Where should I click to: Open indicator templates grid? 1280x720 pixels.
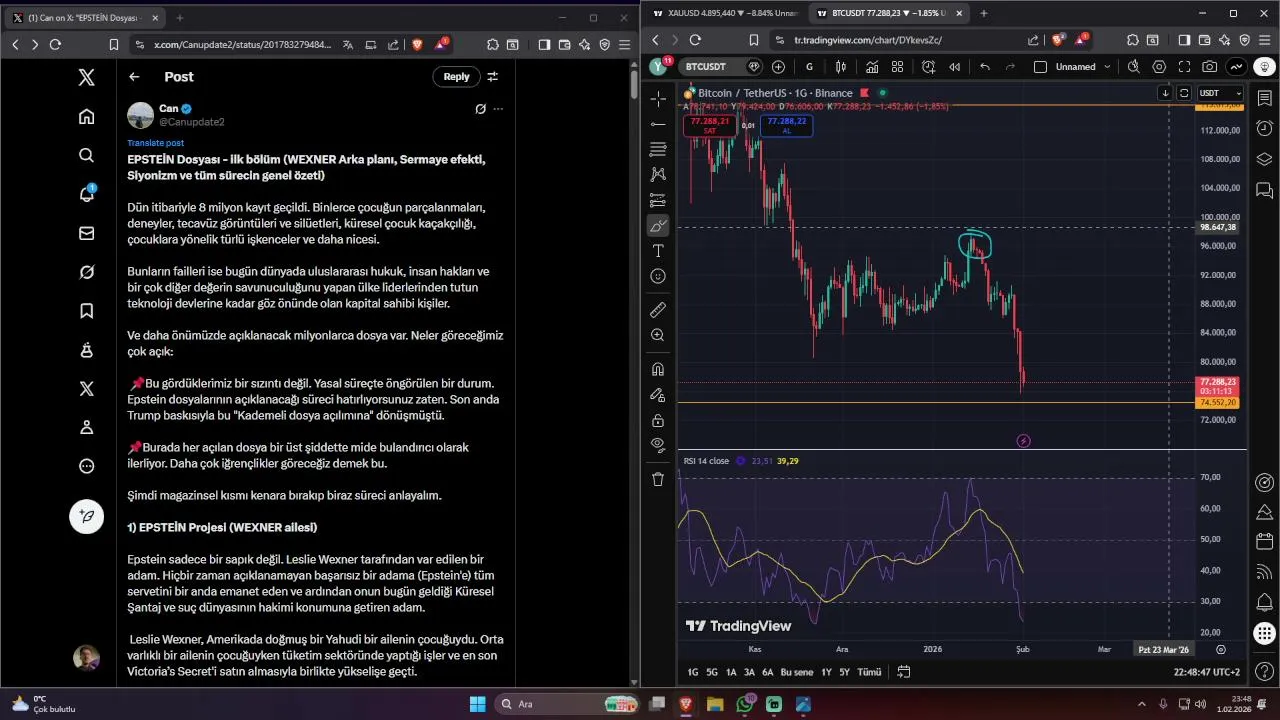point(897,67)
